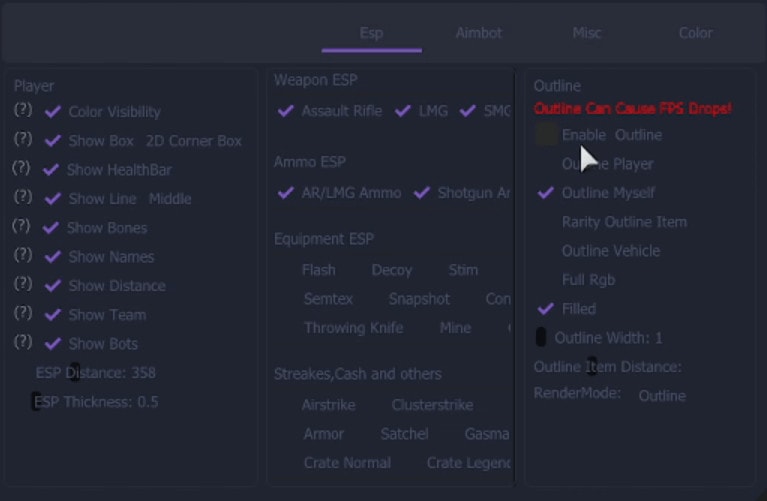Click the ESP Distance slider handle
The image size is (767, 501).
pyautogui.click(x=75, y=372)
